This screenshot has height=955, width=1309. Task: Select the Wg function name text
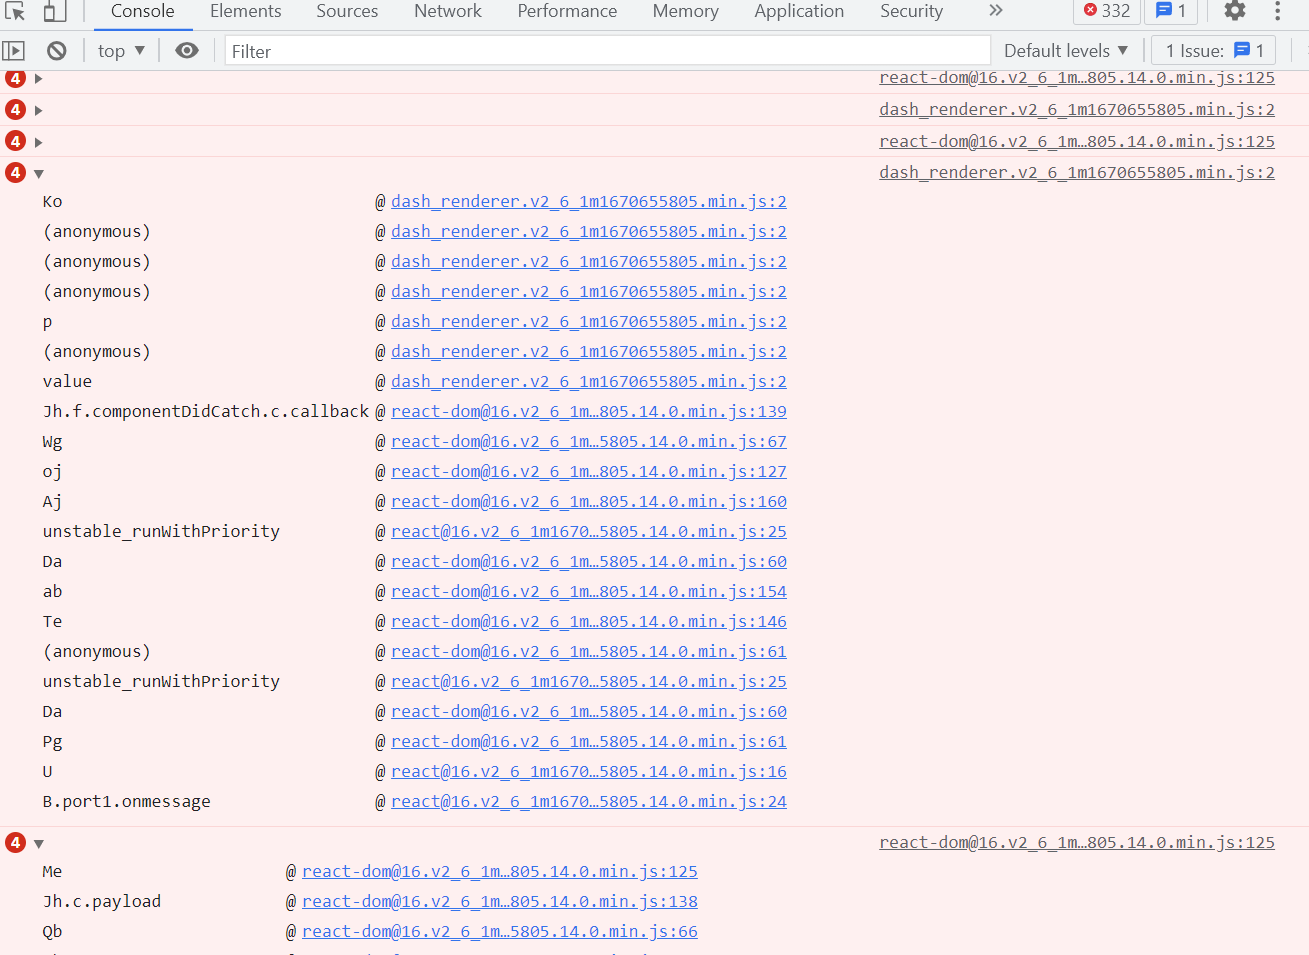(53, 442)
